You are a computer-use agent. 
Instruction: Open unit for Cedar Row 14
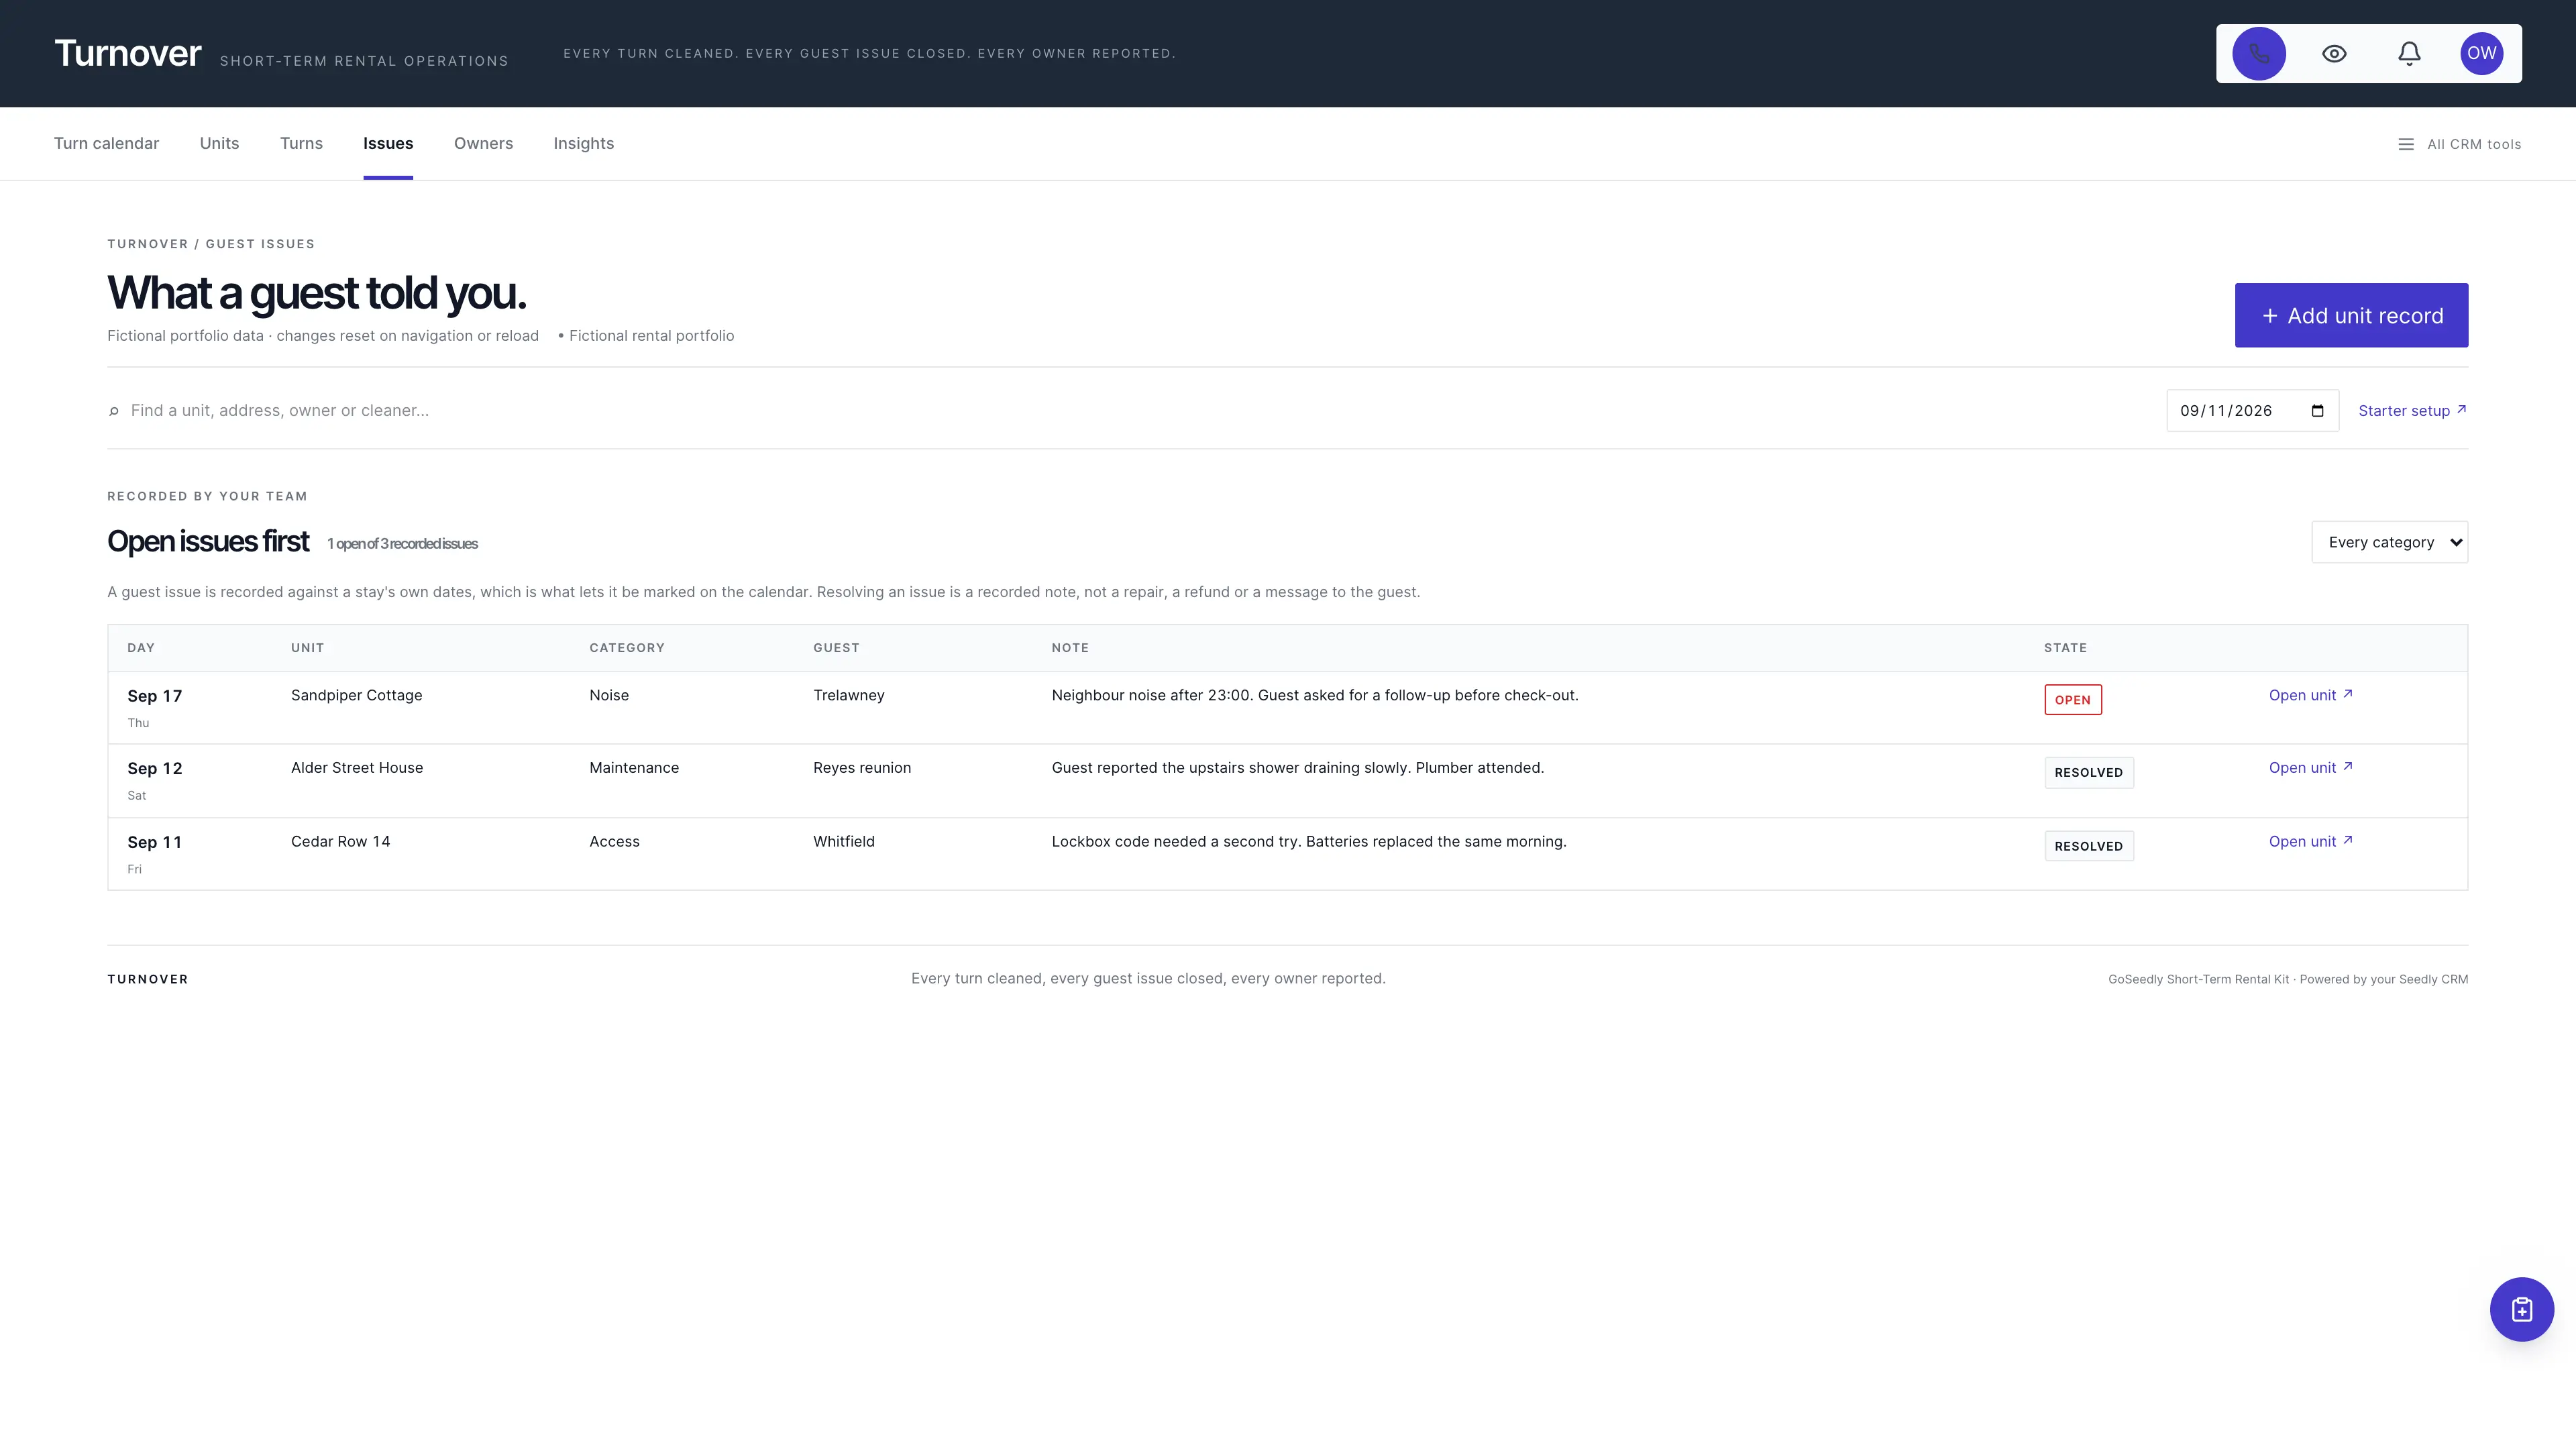click(2310, 842)
